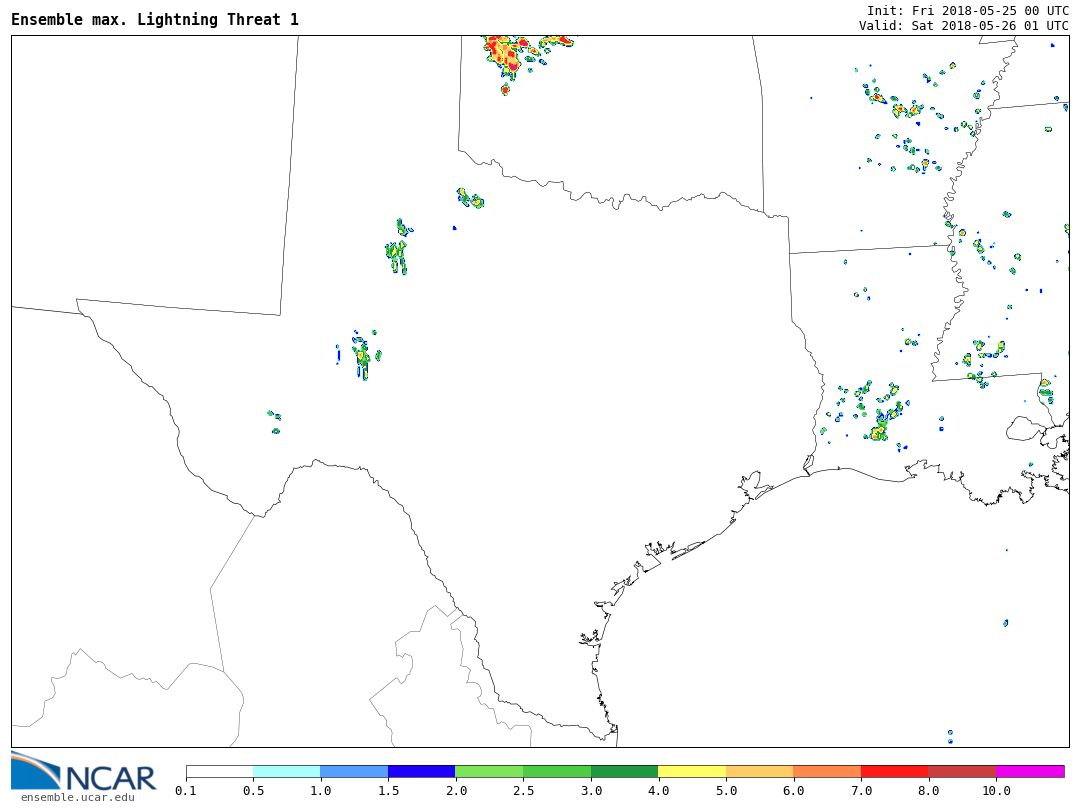Image resolution: width=1080 pixels, height=810 pixels.
Task: Click the storm cell cluster in west-central Texas
Action: point(362,355)
